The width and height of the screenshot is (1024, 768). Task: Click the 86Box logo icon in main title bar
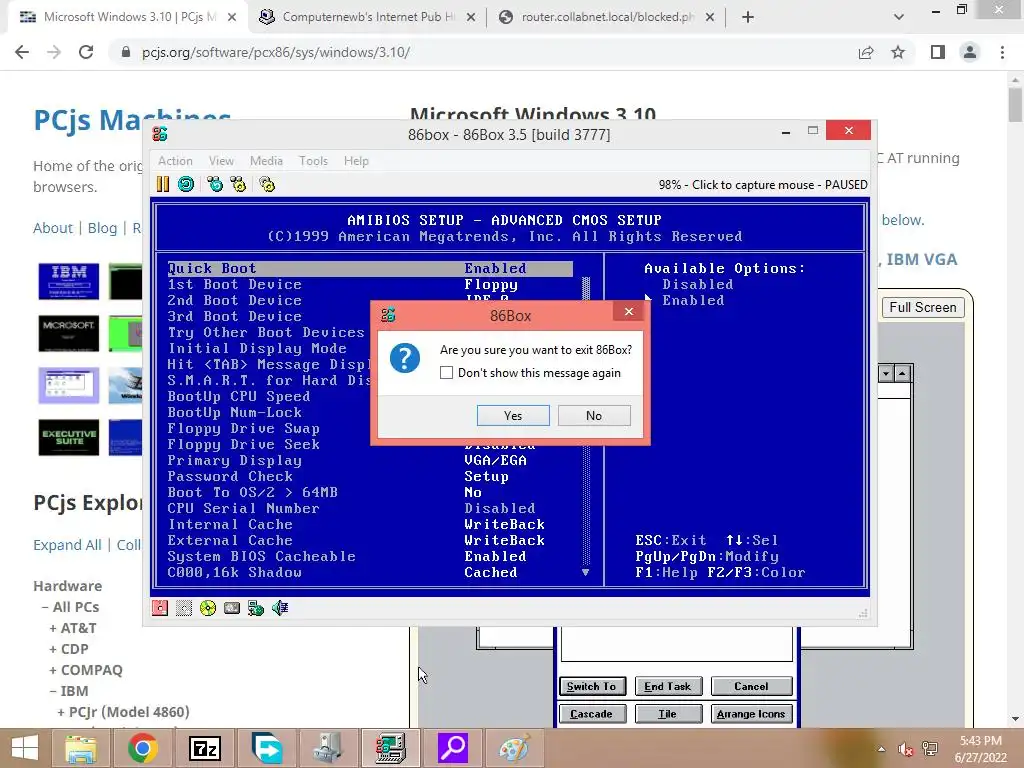pos(160,134)
